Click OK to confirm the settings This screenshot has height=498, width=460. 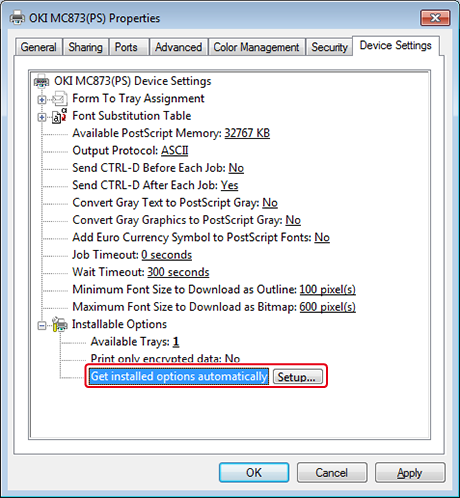click(254, 472)
